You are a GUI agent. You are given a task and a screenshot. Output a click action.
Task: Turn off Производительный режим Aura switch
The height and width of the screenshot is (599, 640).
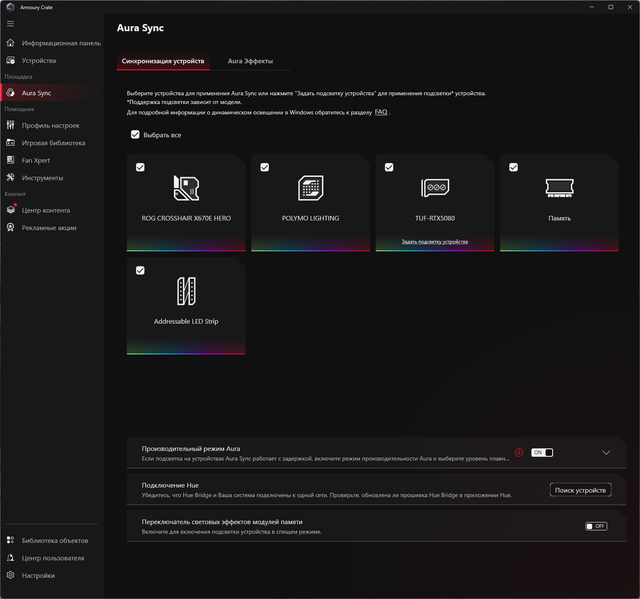[542, 453]
